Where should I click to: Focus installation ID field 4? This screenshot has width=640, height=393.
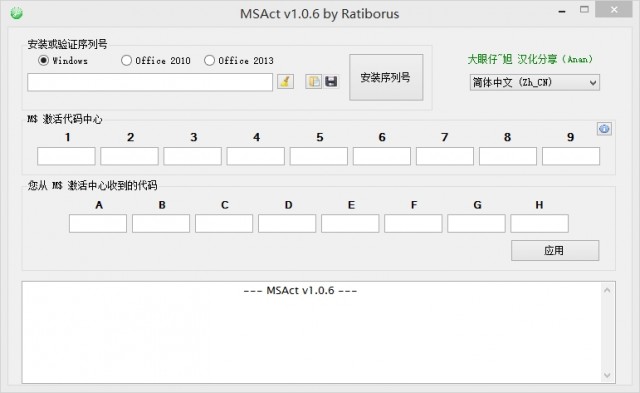pos(256,156)
